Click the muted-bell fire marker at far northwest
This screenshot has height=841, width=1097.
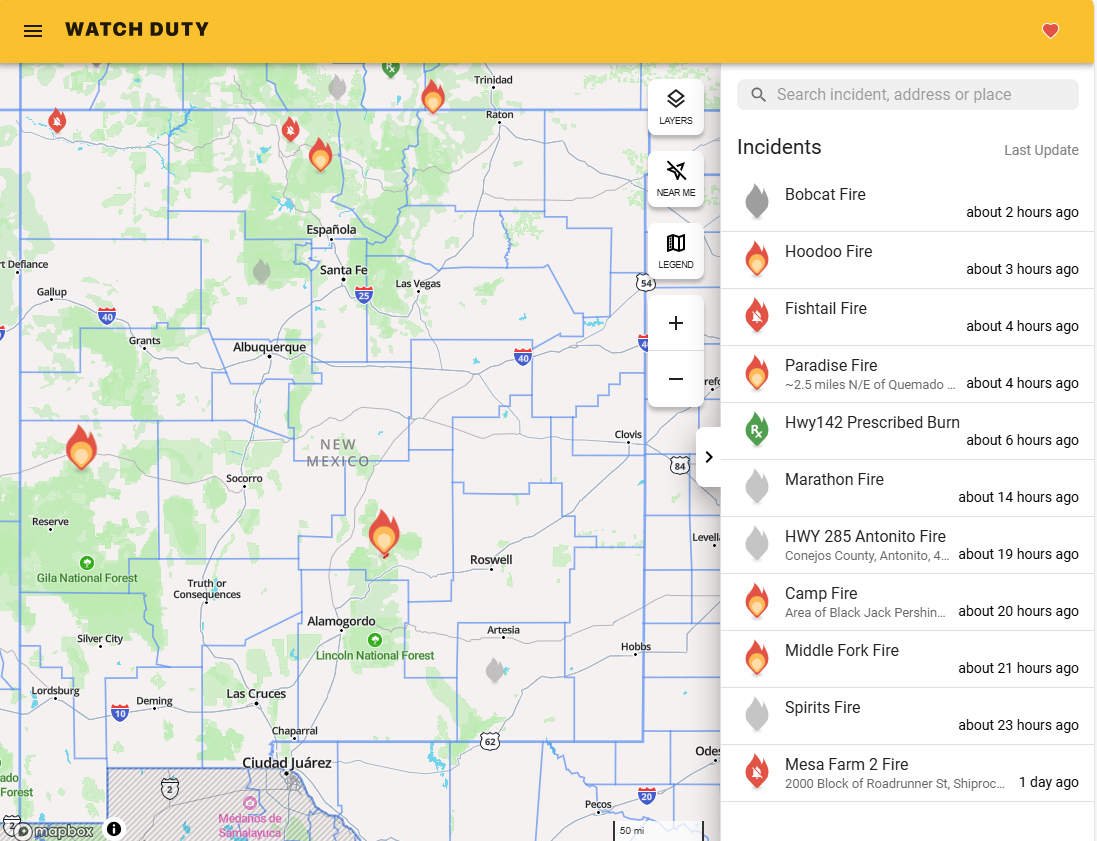[x=57, y=121]
